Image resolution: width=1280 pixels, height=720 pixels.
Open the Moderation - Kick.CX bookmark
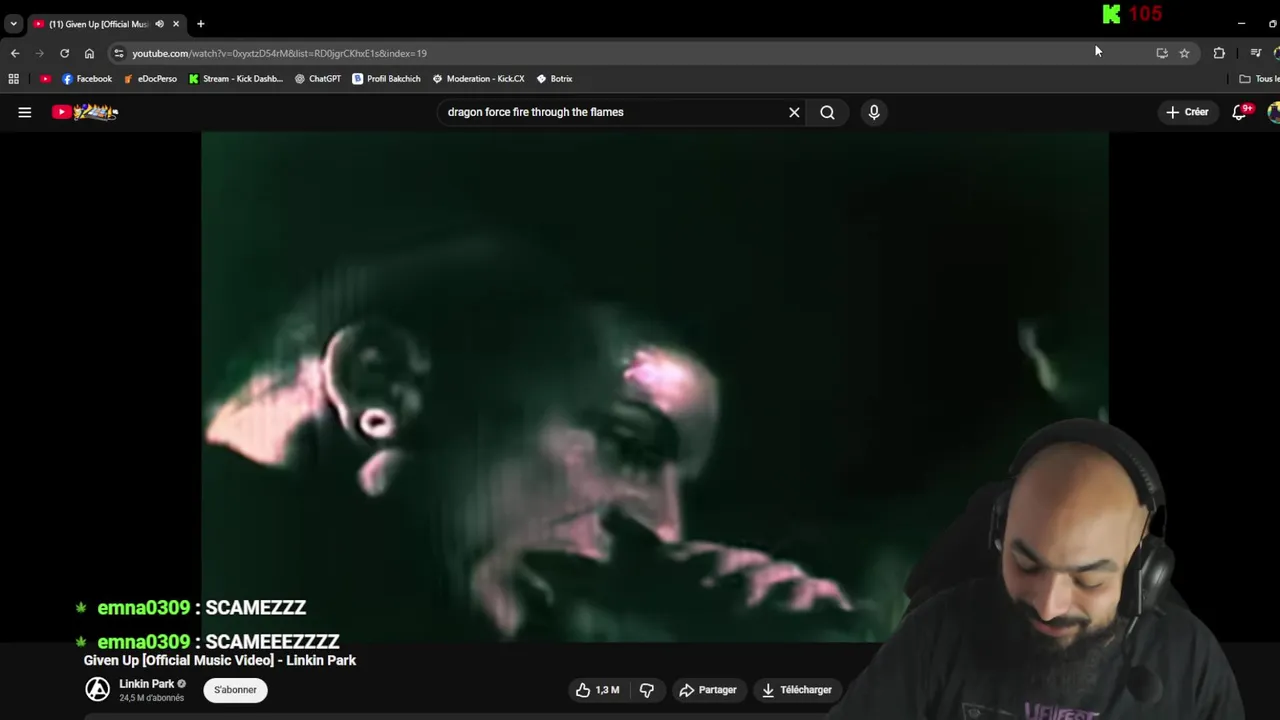pyautogui.click(x=478, y=79)
